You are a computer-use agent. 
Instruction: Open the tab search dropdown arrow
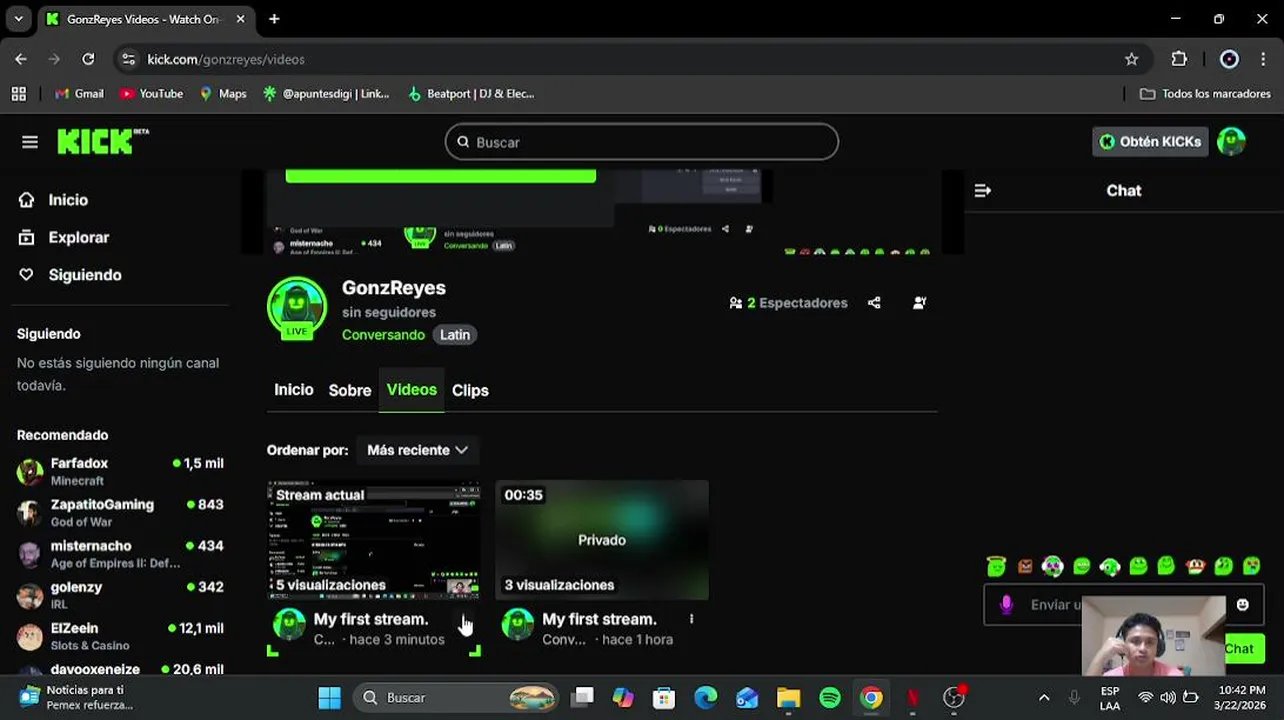click(x=18, y=19)
